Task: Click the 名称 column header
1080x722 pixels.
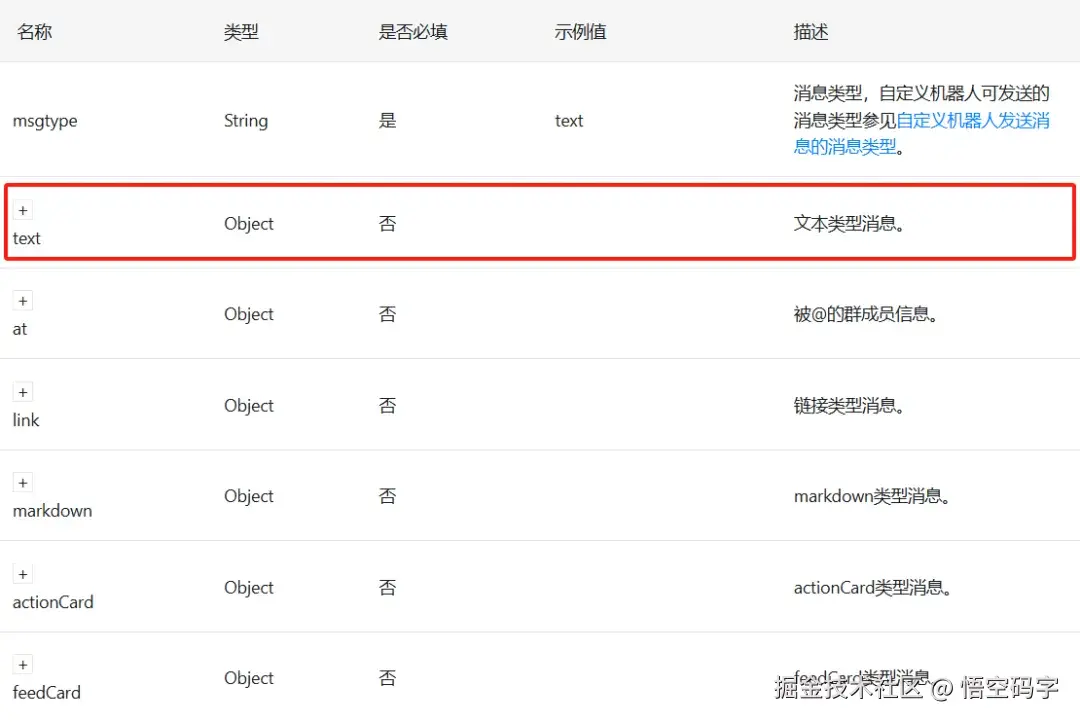Action: (34, 32)
